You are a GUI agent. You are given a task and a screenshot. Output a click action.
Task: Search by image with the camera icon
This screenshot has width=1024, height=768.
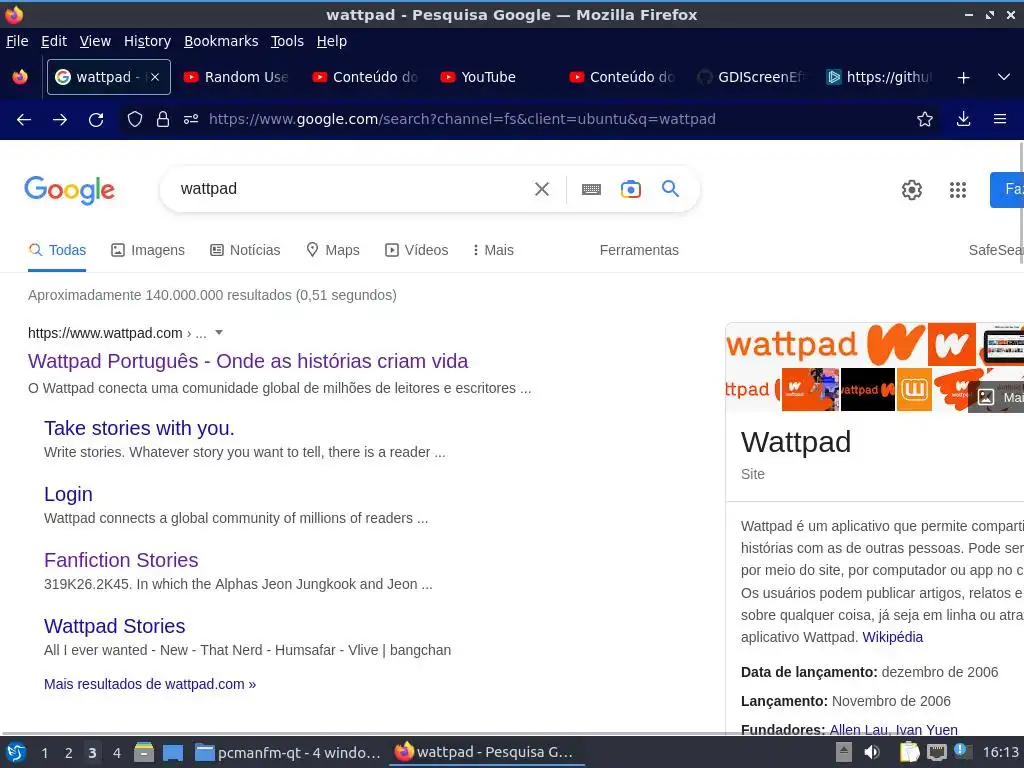pos(631,189)
